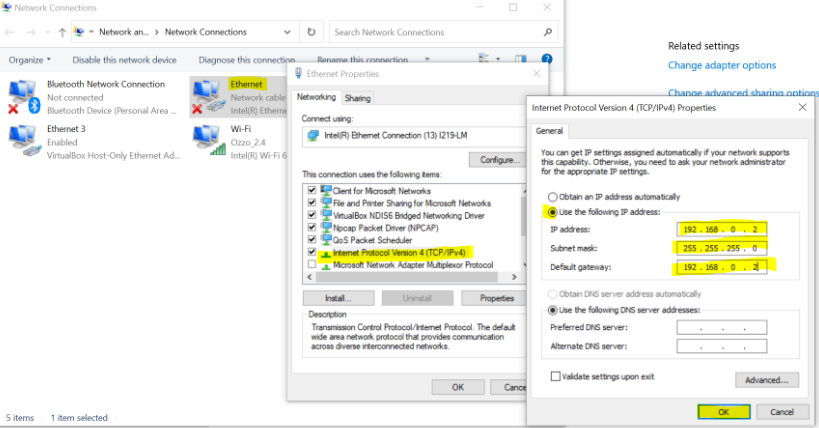
Task: Close the IPv4 Properties dialog
Action: (802, 107)
